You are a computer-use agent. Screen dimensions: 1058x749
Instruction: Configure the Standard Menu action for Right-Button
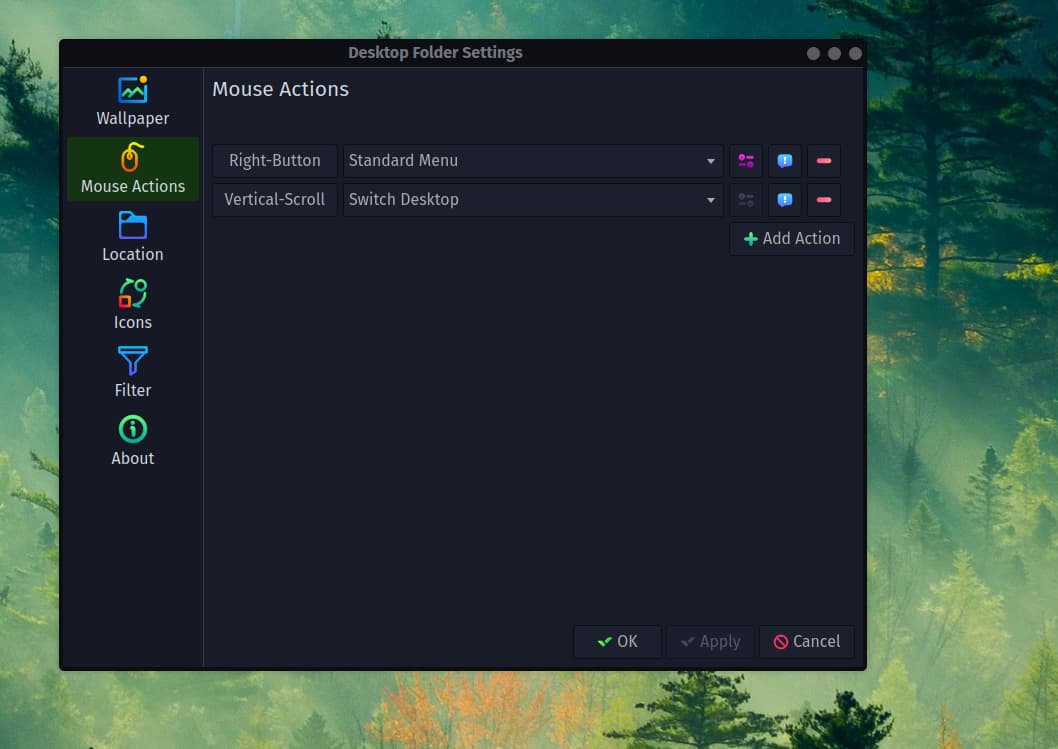pyautogui.click(x=746, y=161)
